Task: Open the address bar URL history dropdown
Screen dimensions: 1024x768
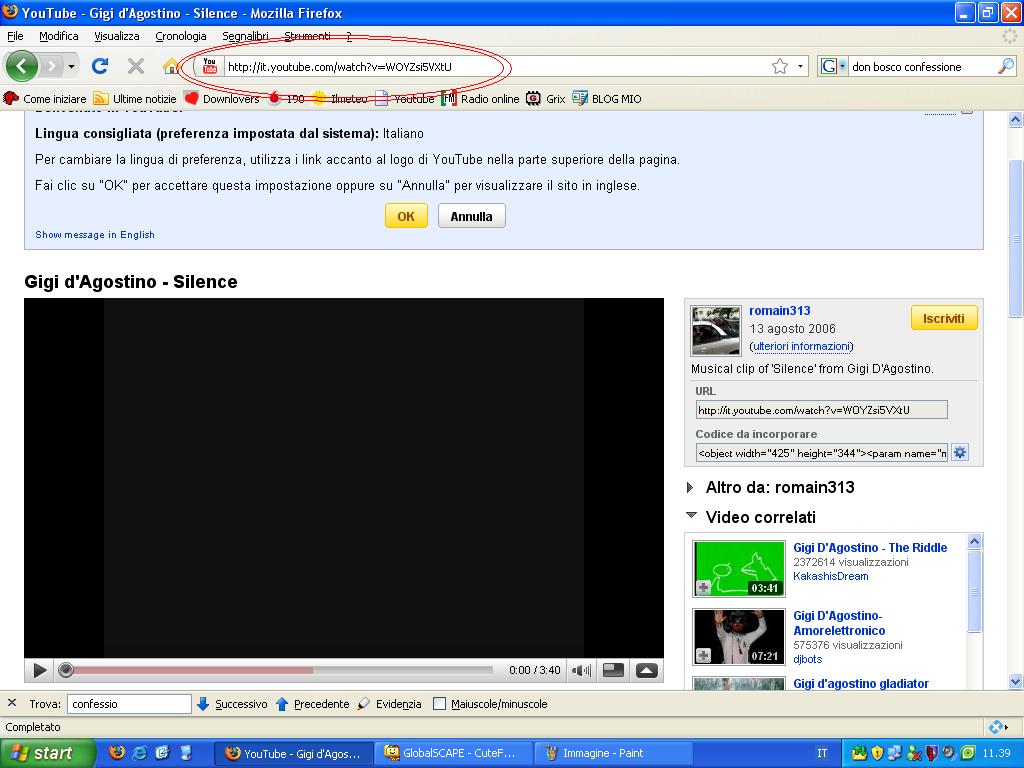Action: (x=800, y=66)
